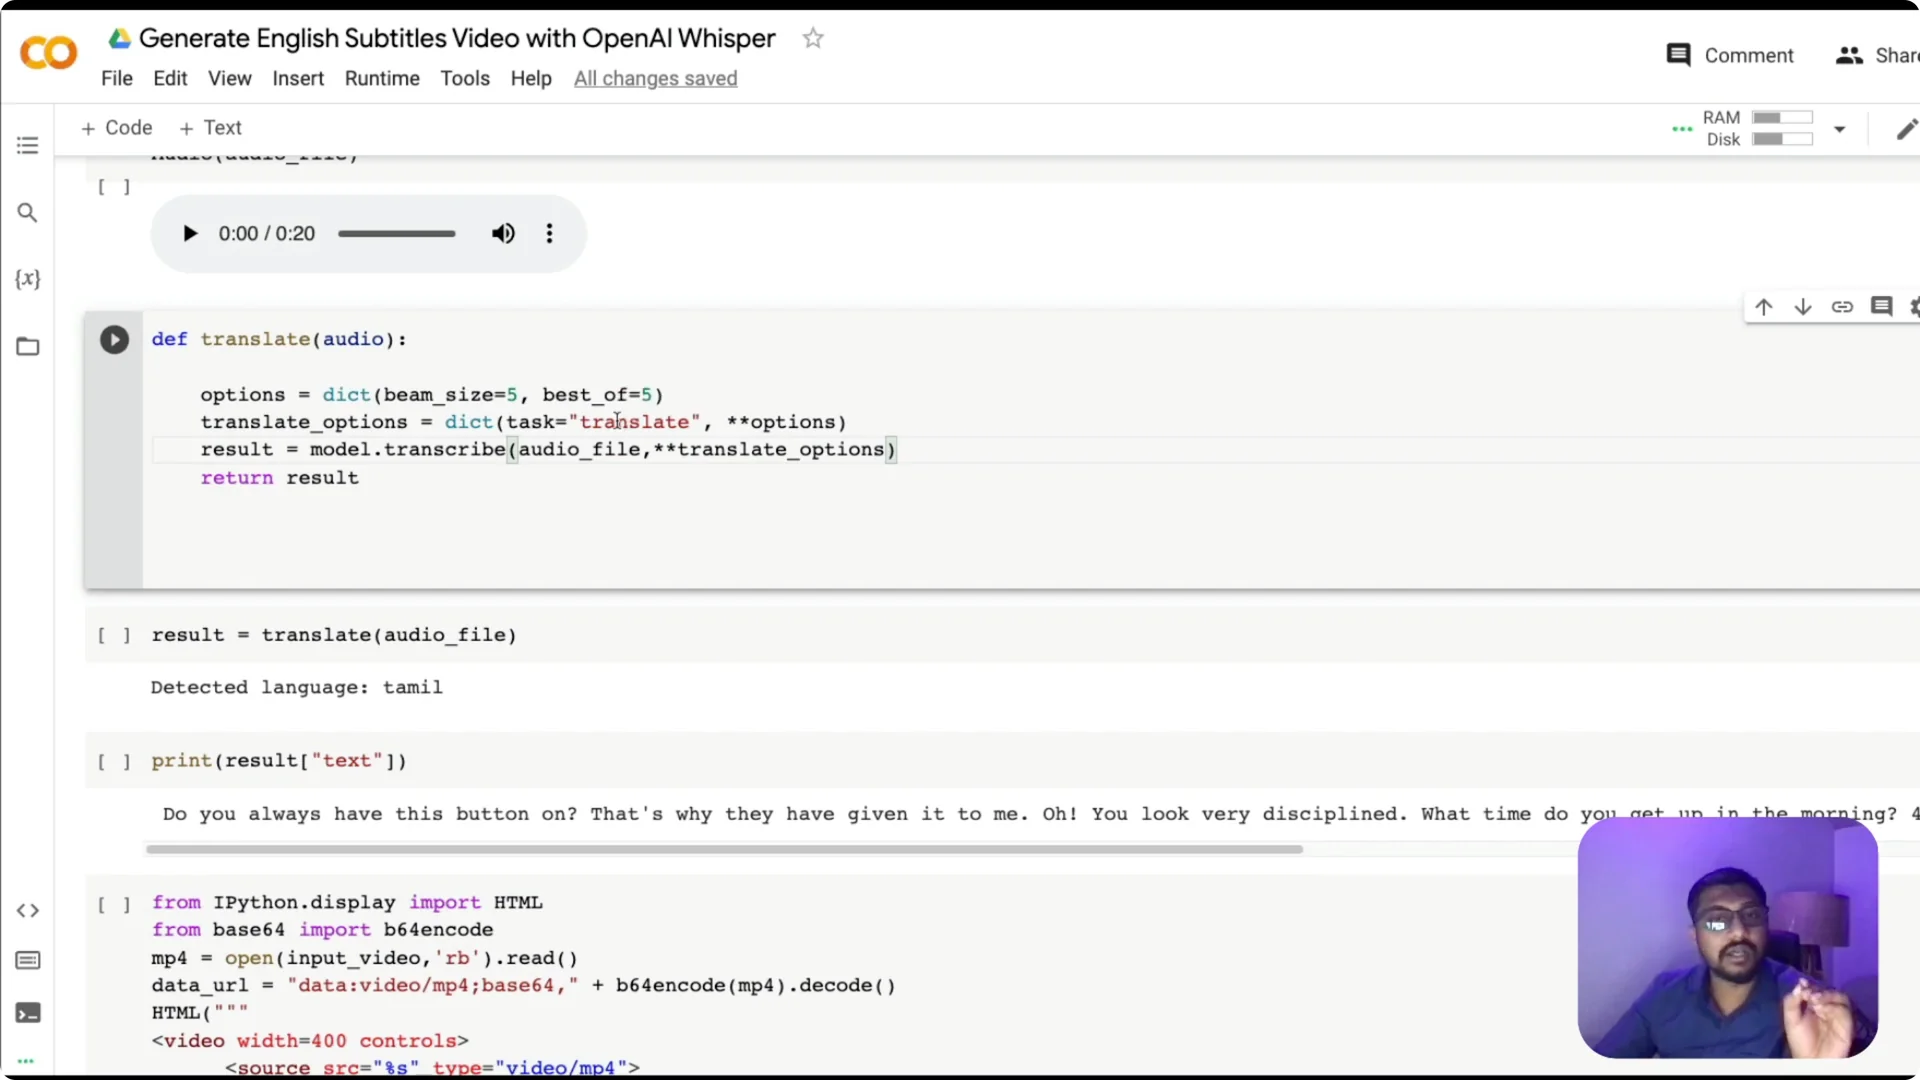Open Find and replace in the sidebar

27,212
